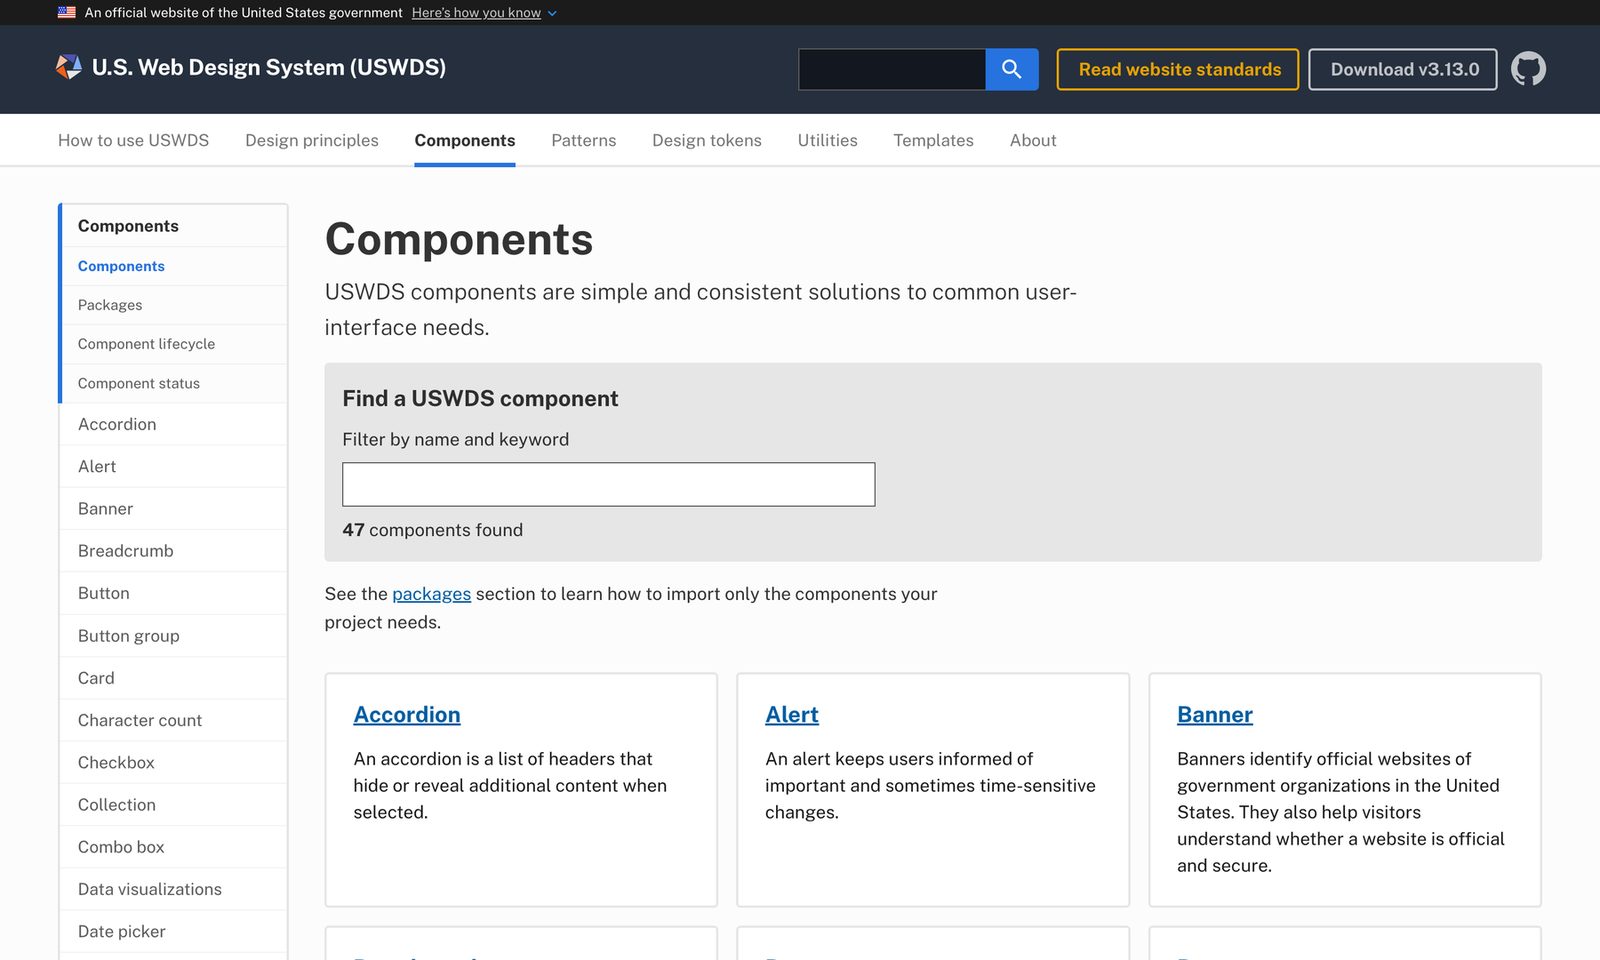Click the USWDS logo icon
This screenshot has width=1600, height=960.
click(68, 67)
